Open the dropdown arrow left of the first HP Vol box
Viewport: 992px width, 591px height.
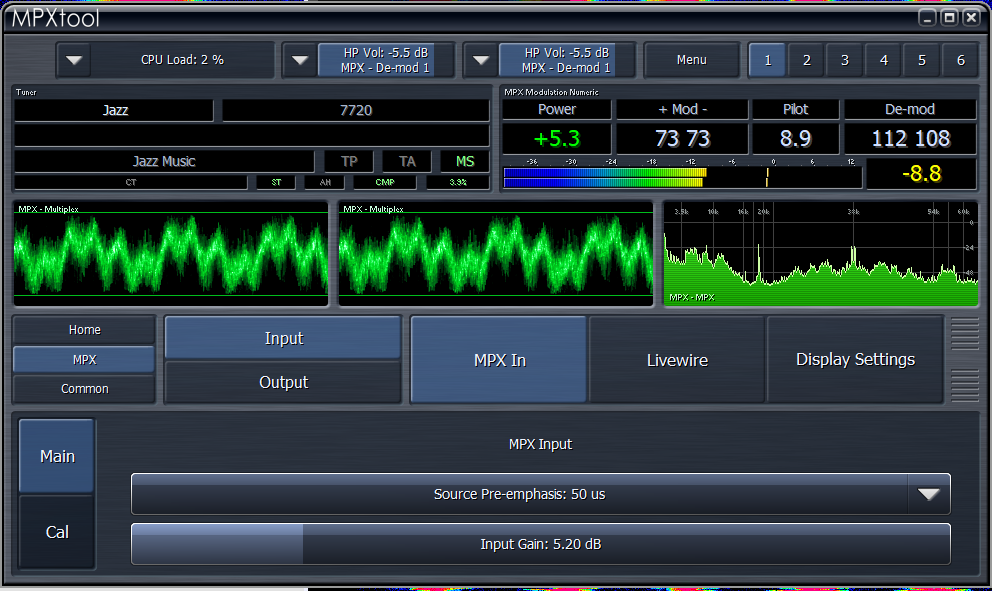point(300,60)
